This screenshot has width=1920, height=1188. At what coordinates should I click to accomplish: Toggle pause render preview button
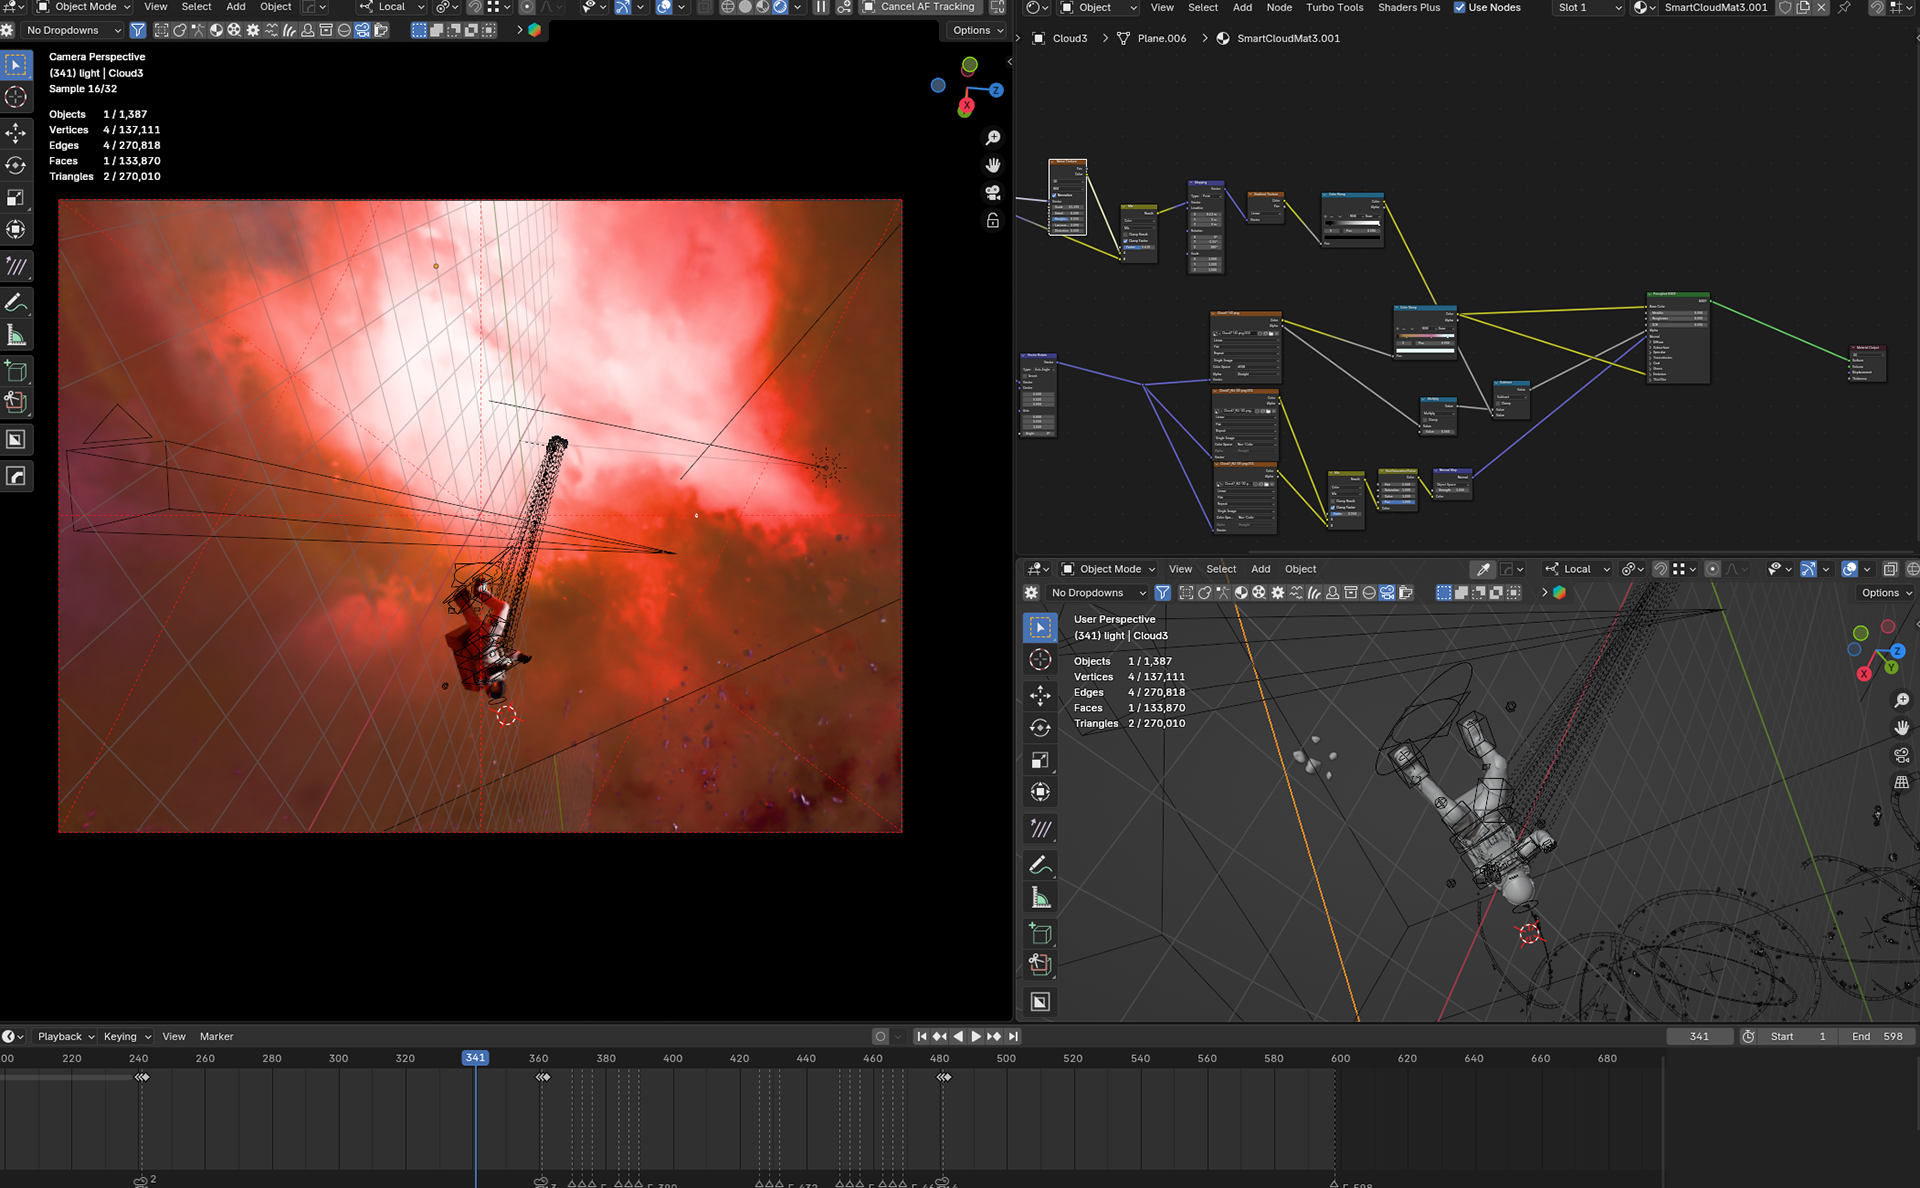coord(821,7)
